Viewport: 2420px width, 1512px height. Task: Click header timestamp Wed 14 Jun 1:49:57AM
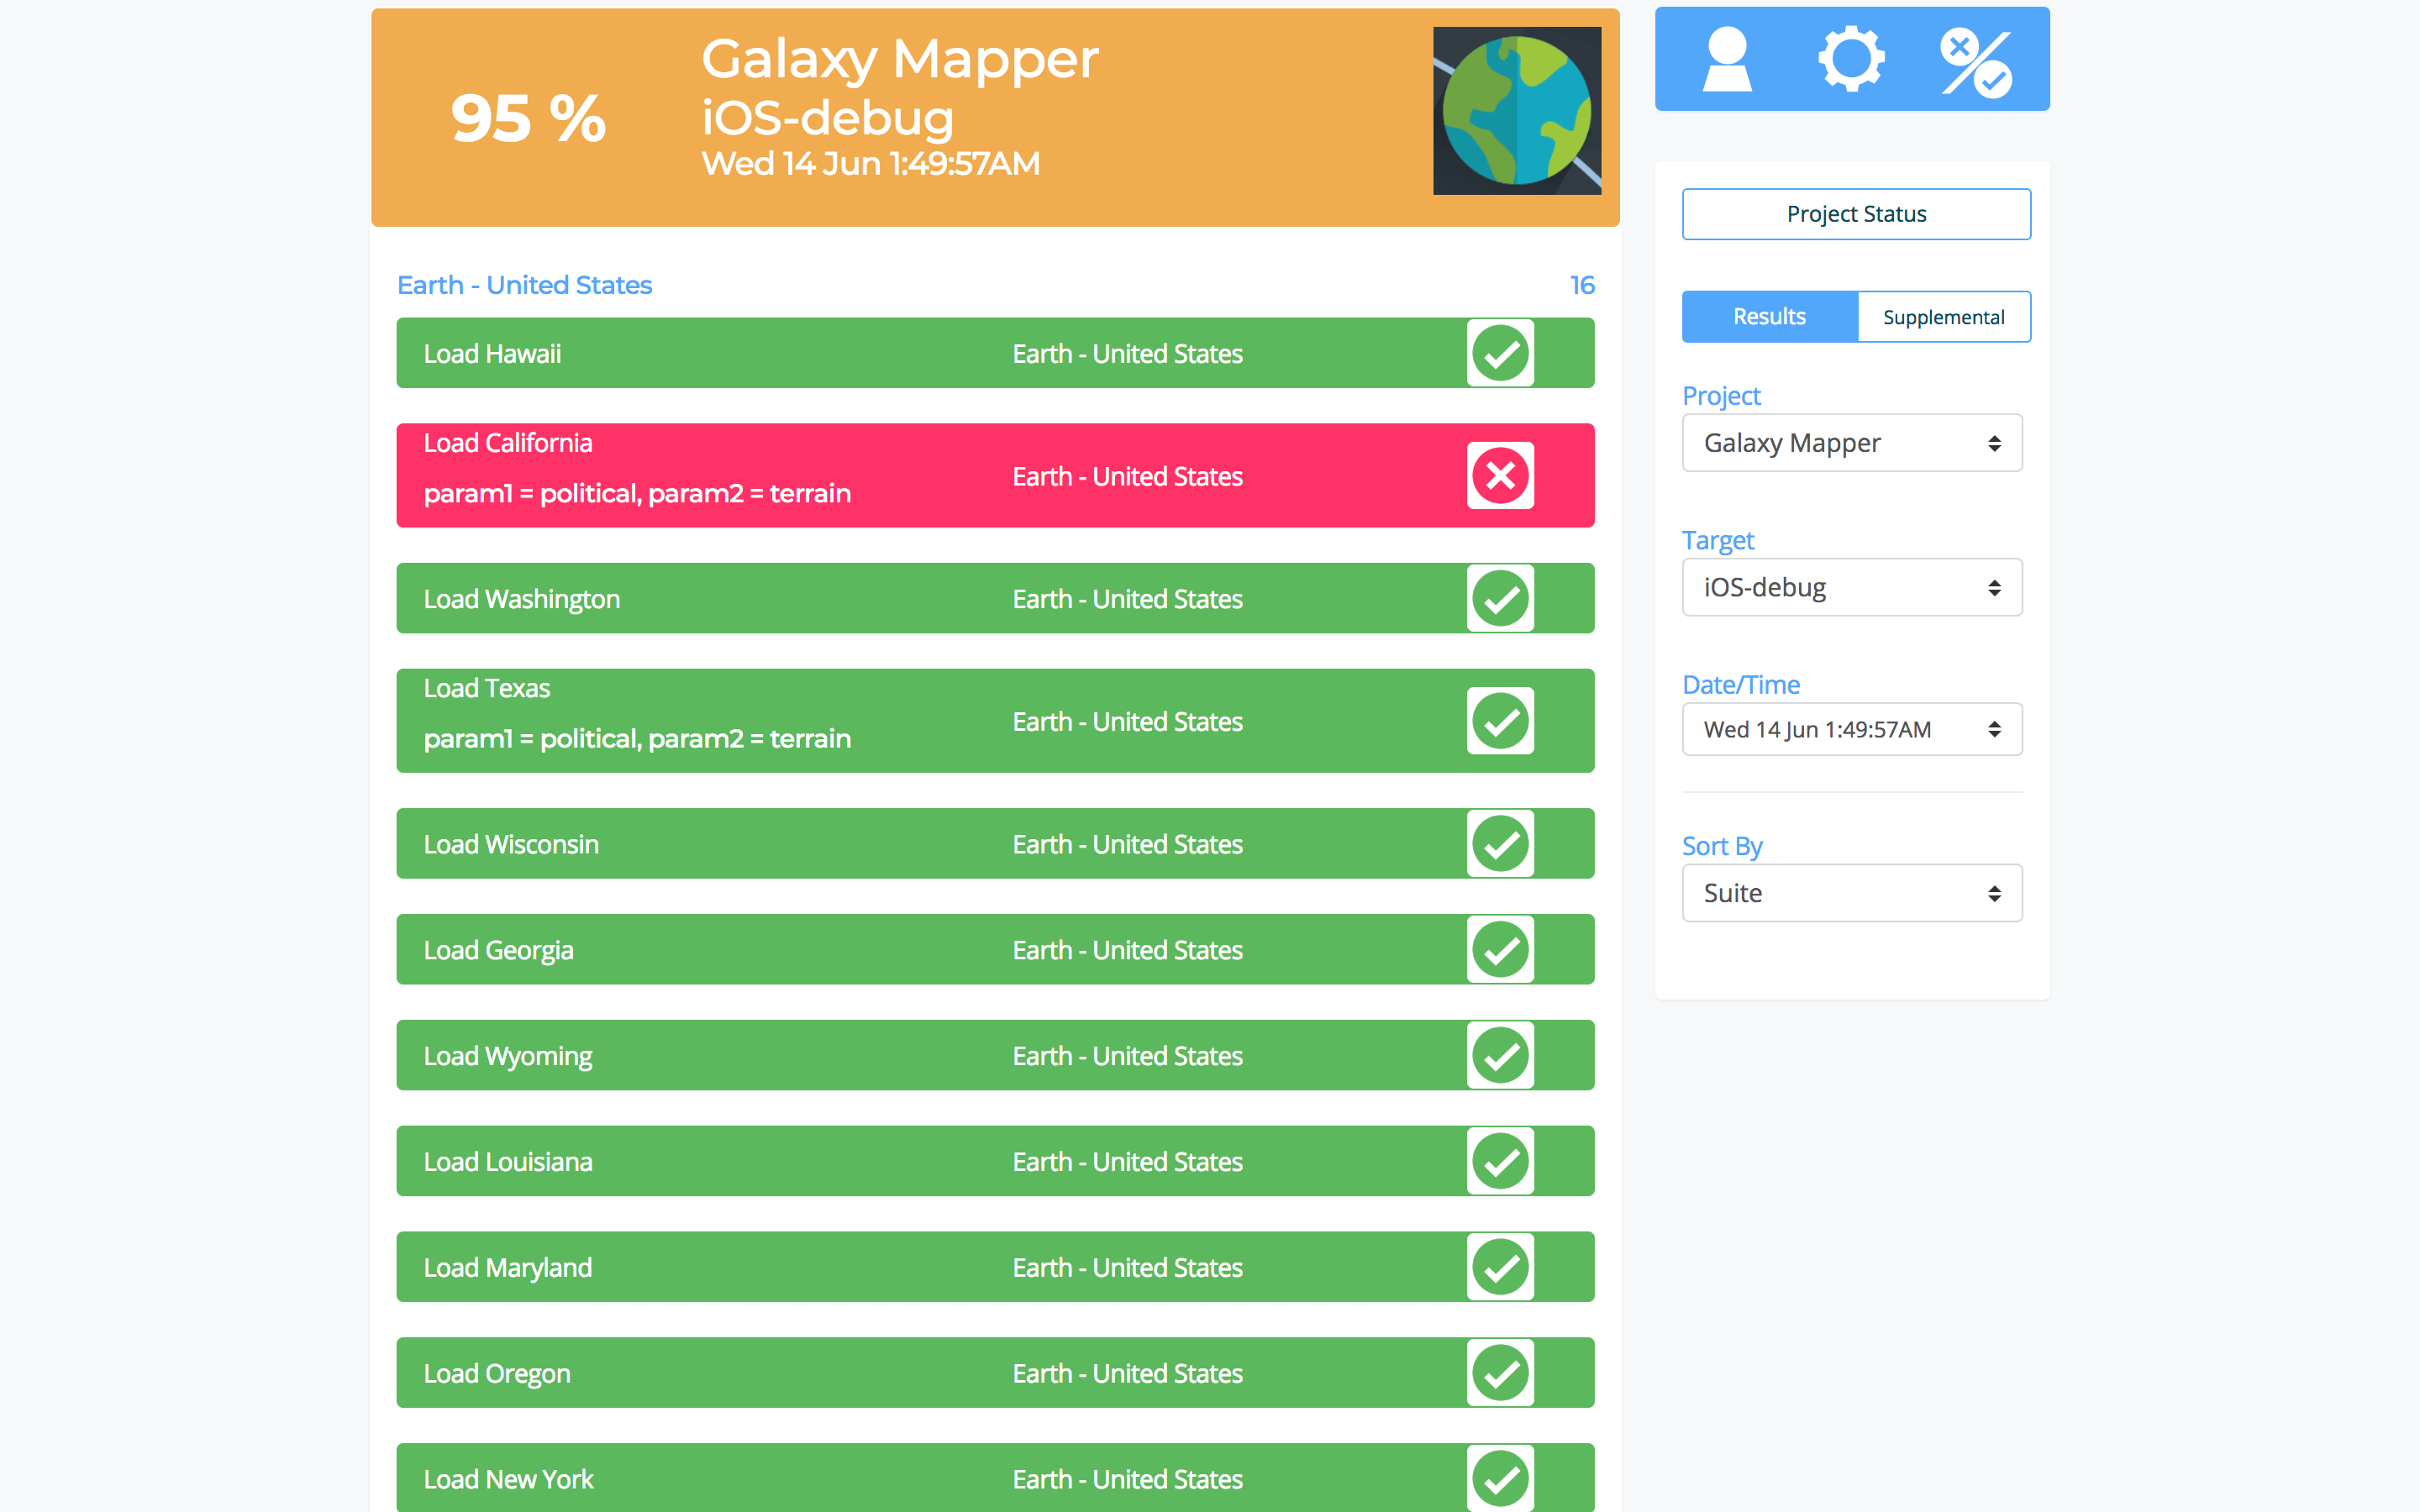[871, 163]
